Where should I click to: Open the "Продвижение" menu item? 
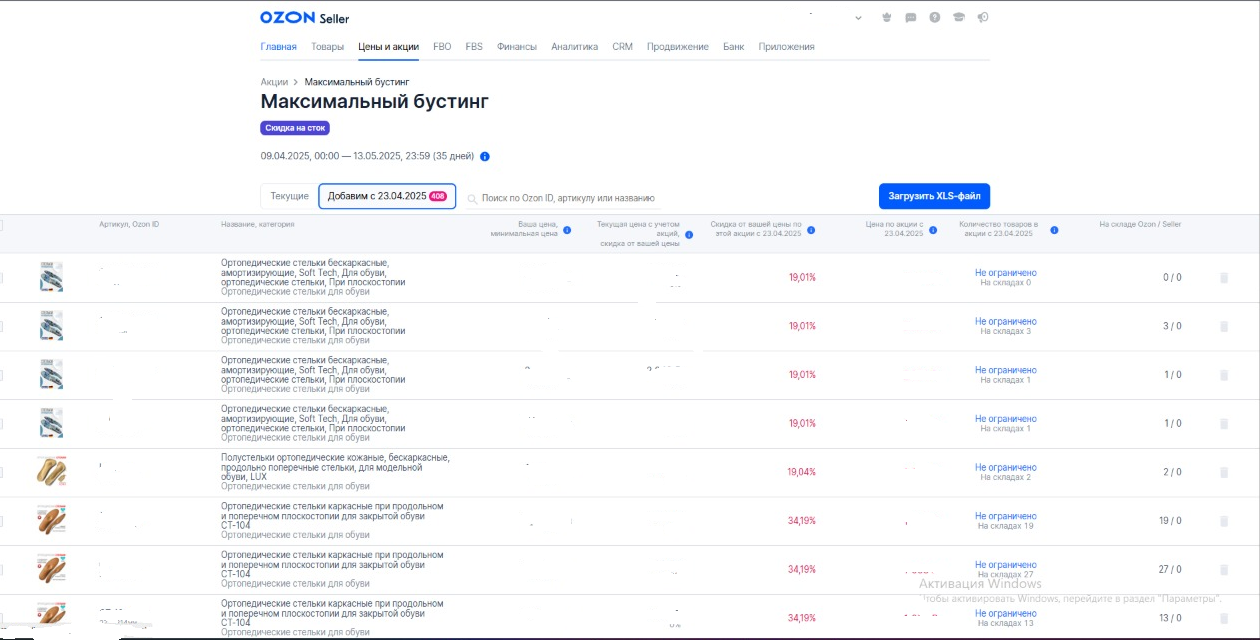point(677,47)
